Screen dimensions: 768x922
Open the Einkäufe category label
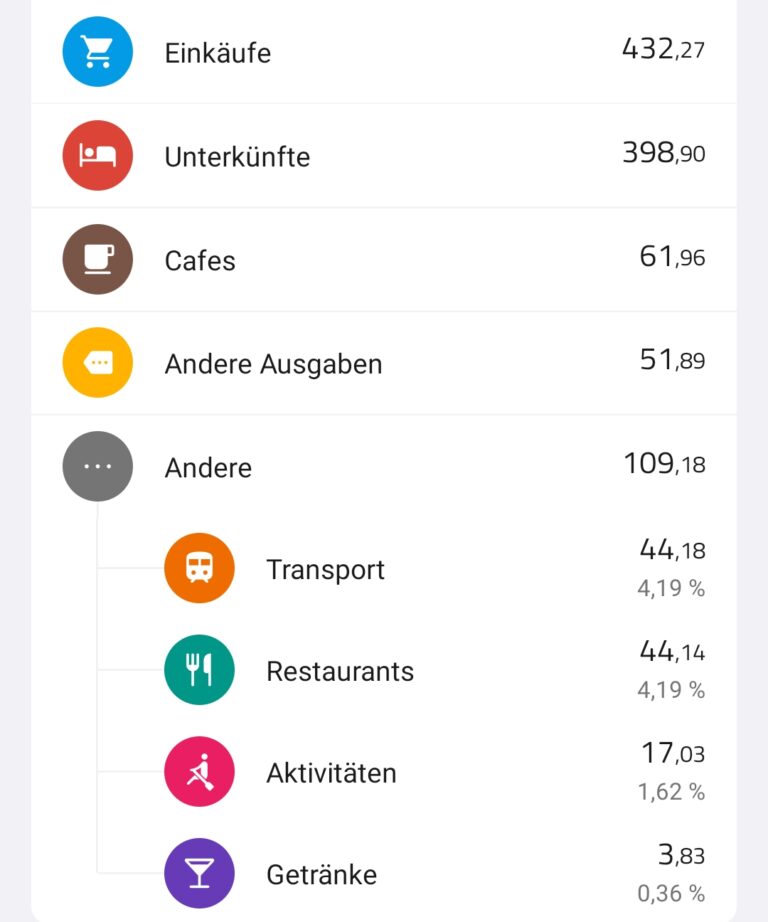[218, 53]
